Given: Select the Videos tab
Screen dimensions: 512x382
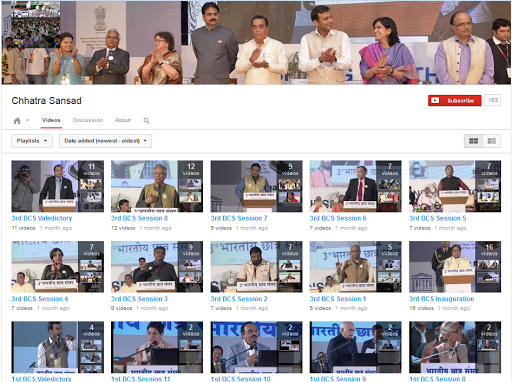Looking at the screenshot, I should 51,120.
